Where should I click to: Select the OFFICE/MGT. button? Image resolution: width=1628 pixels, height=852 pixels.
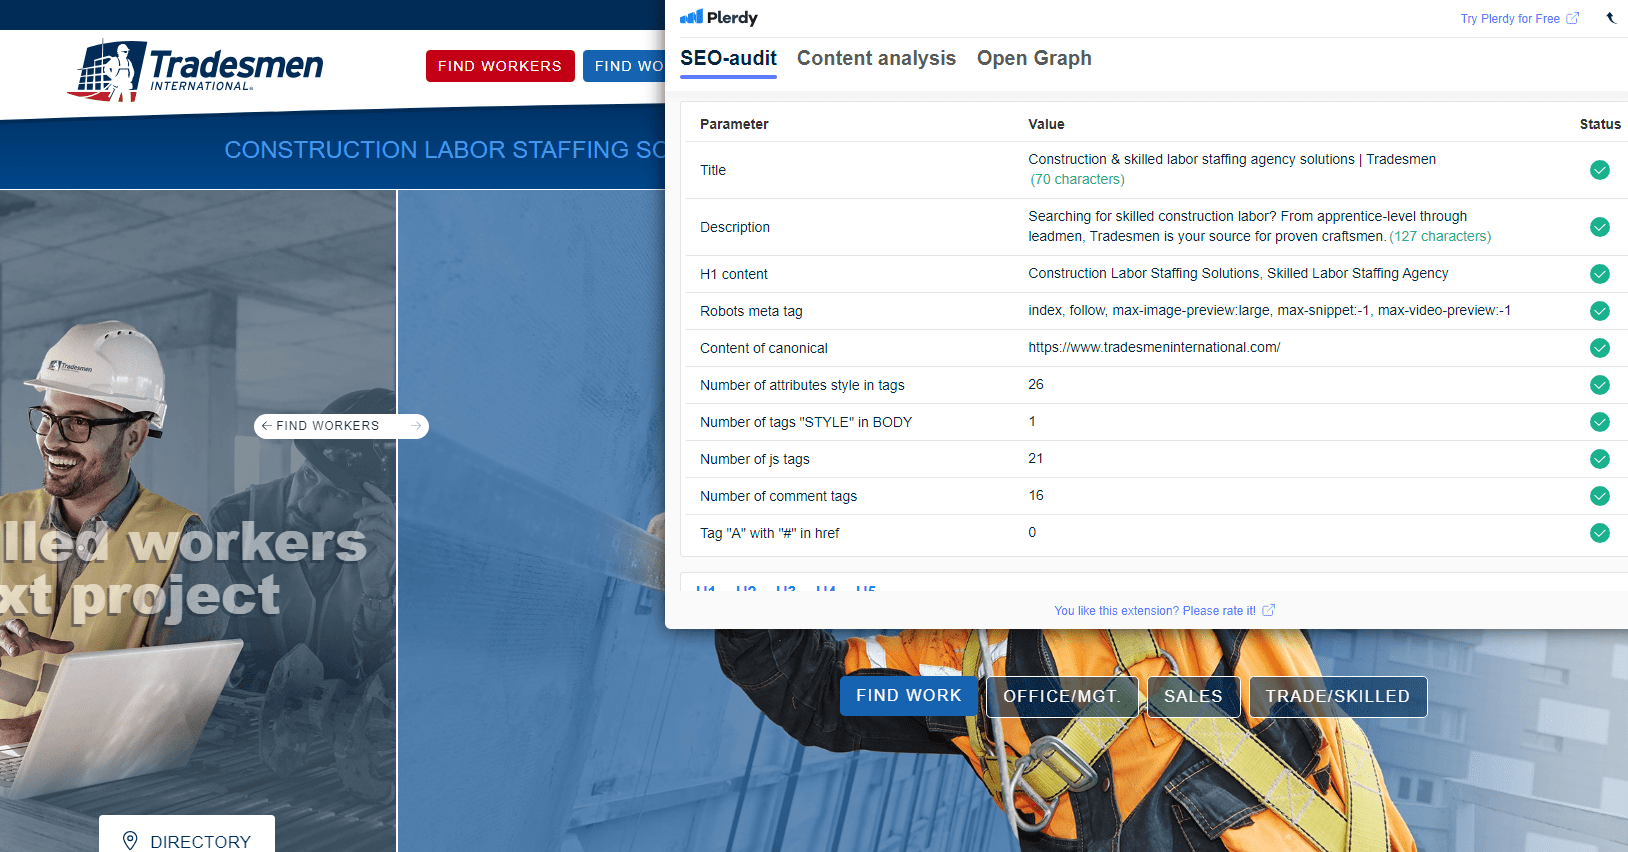coord(1062,697)
